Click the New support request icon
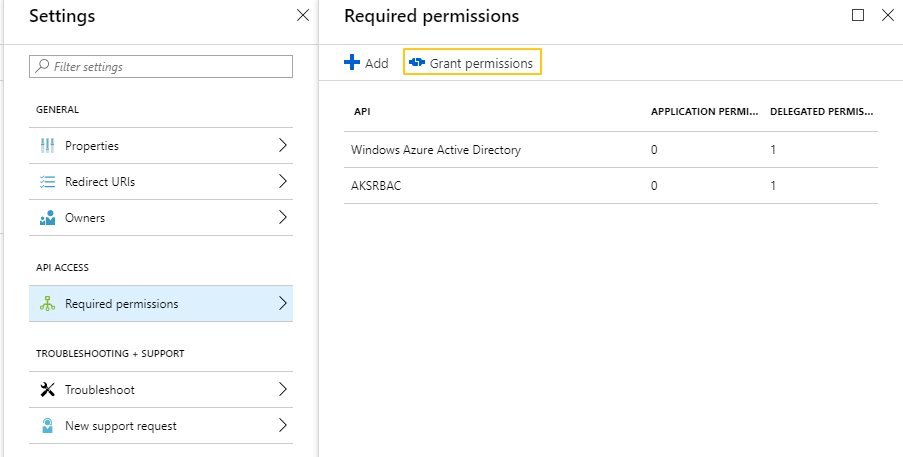 tap(46, 426)
